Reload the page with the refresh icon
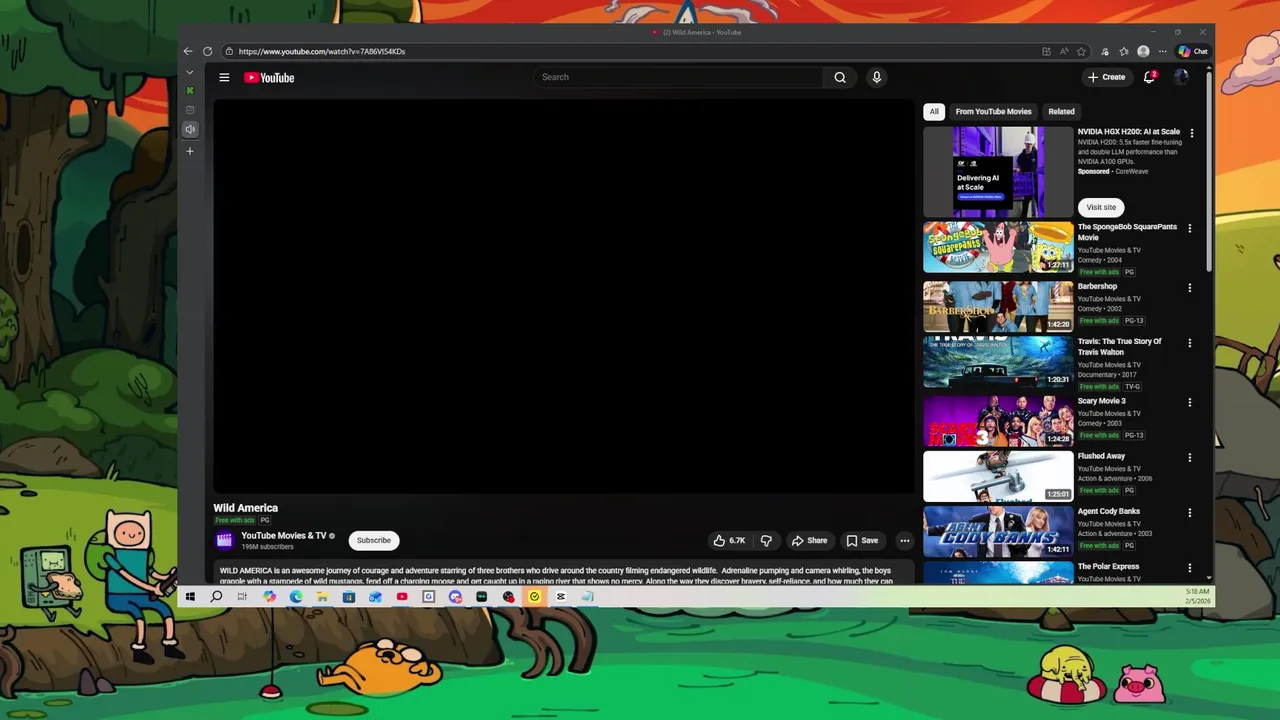The width and height of the screenshot is (1280, 720). (207, 51)
